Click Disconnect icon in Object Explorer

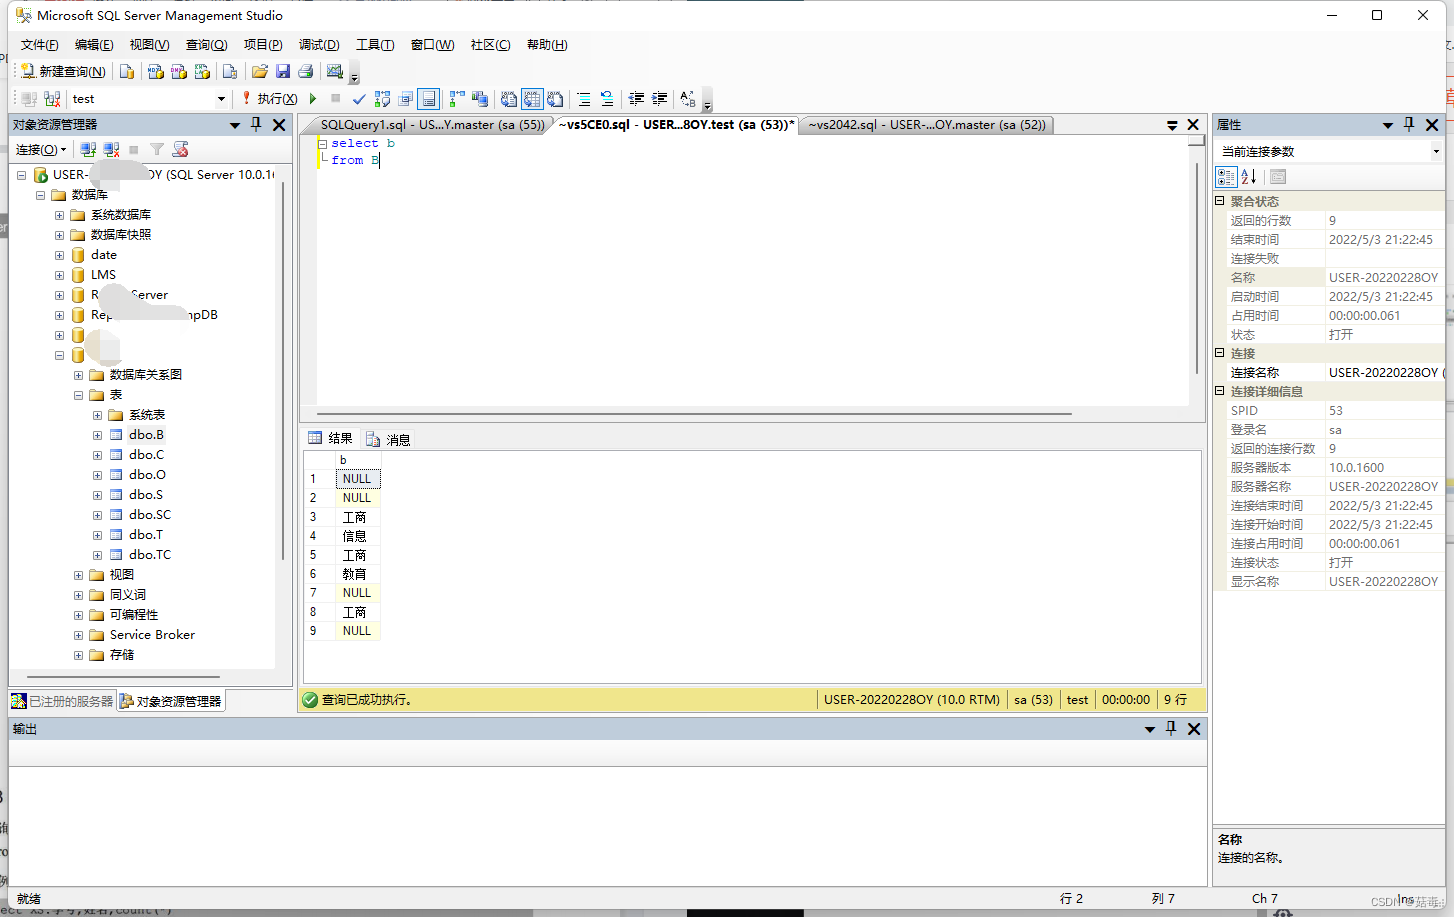(111, 149)
